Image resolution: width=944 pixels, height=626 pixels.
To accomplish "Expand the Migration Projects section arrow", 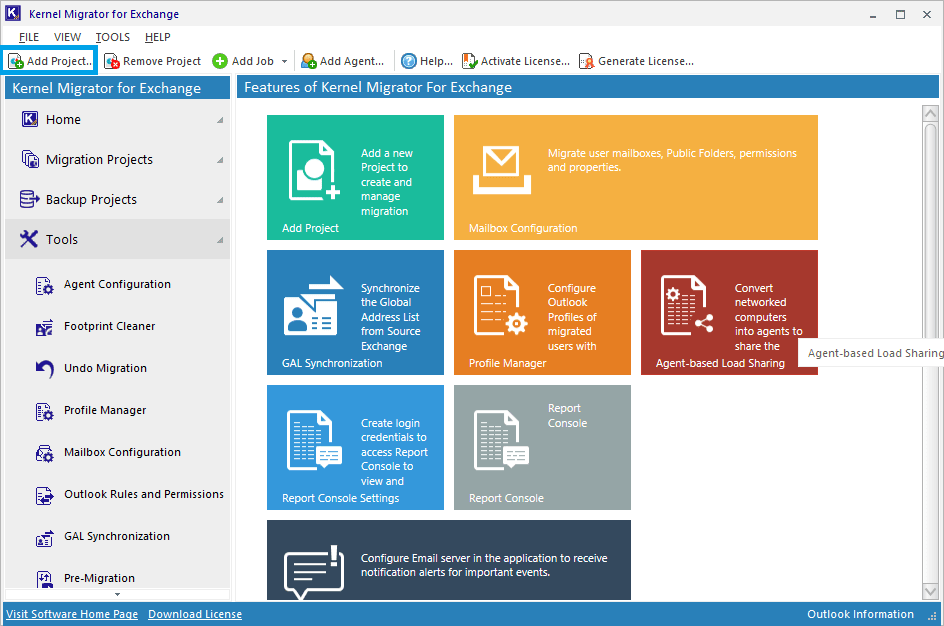I will click(220, 160).
